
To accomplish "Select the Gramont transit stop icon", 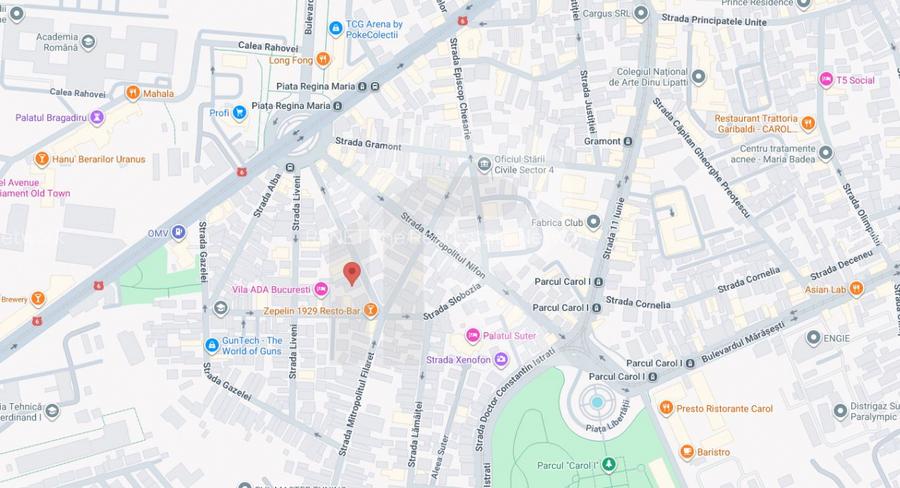I will pos(628,141).
